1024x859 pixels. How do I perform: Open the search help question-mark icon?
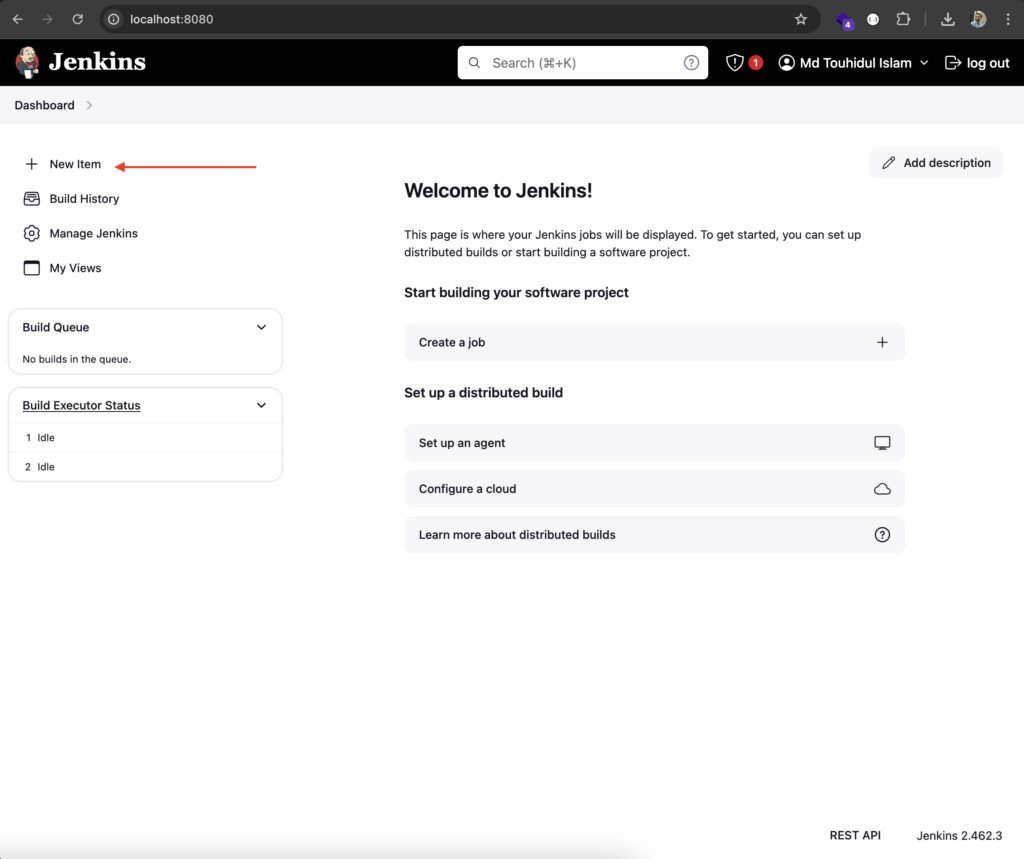pyautogui.click(x=691, y=63)
